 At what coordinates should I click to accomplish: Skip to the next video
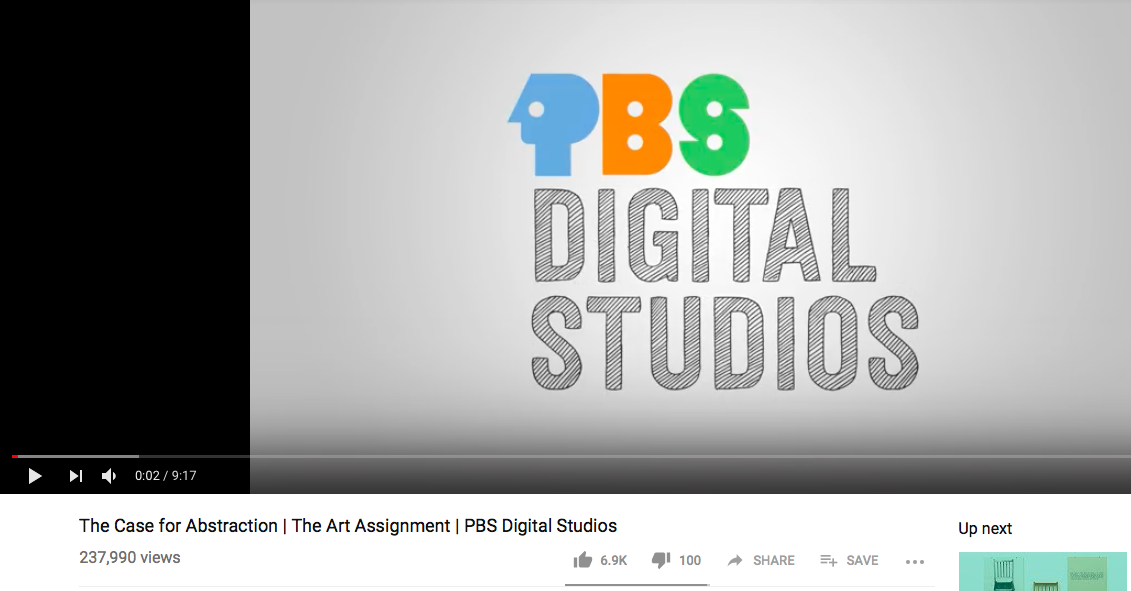tap(76, 476)
